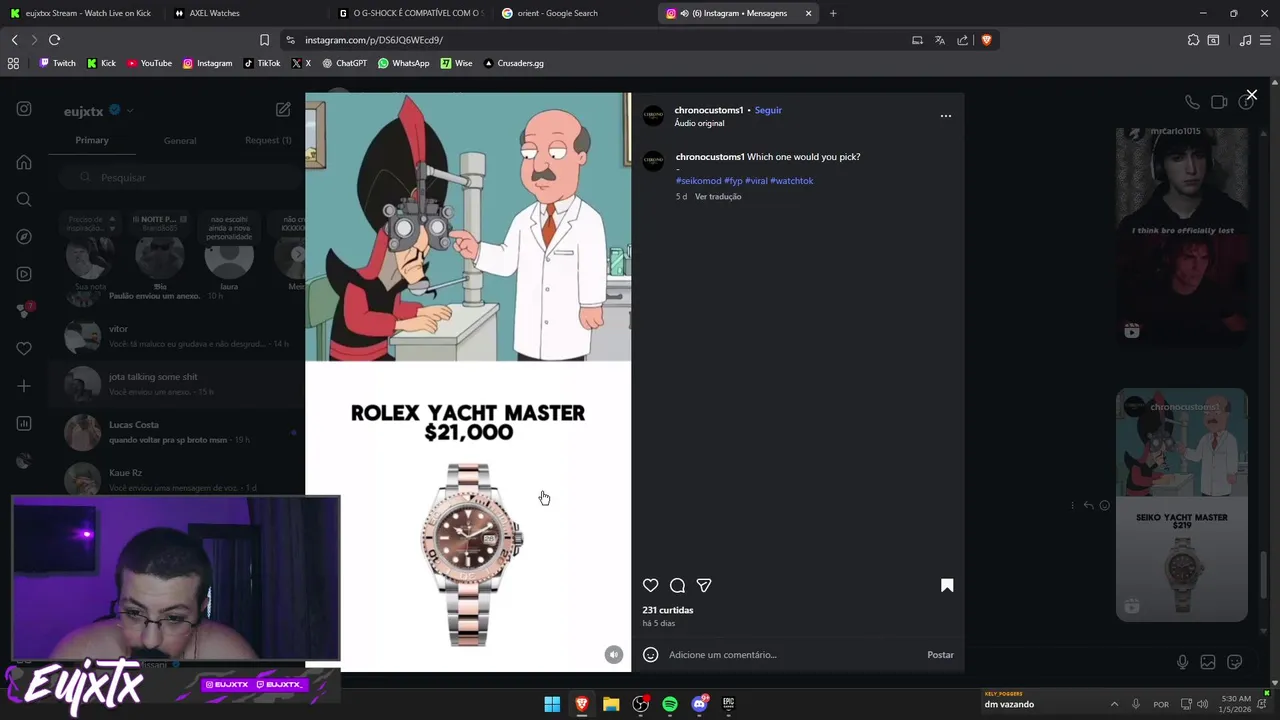Open Discord from the taskbar
This screenshot has height=720, width=1280.
pyautogui.click(x=699, y=704)
